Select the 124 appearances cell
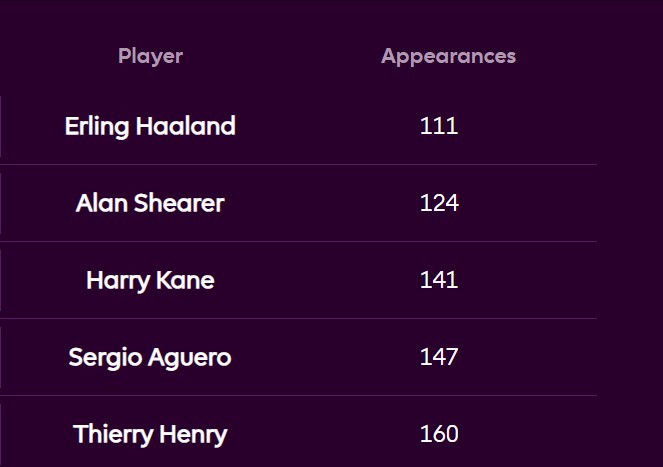 pos(439,203)
